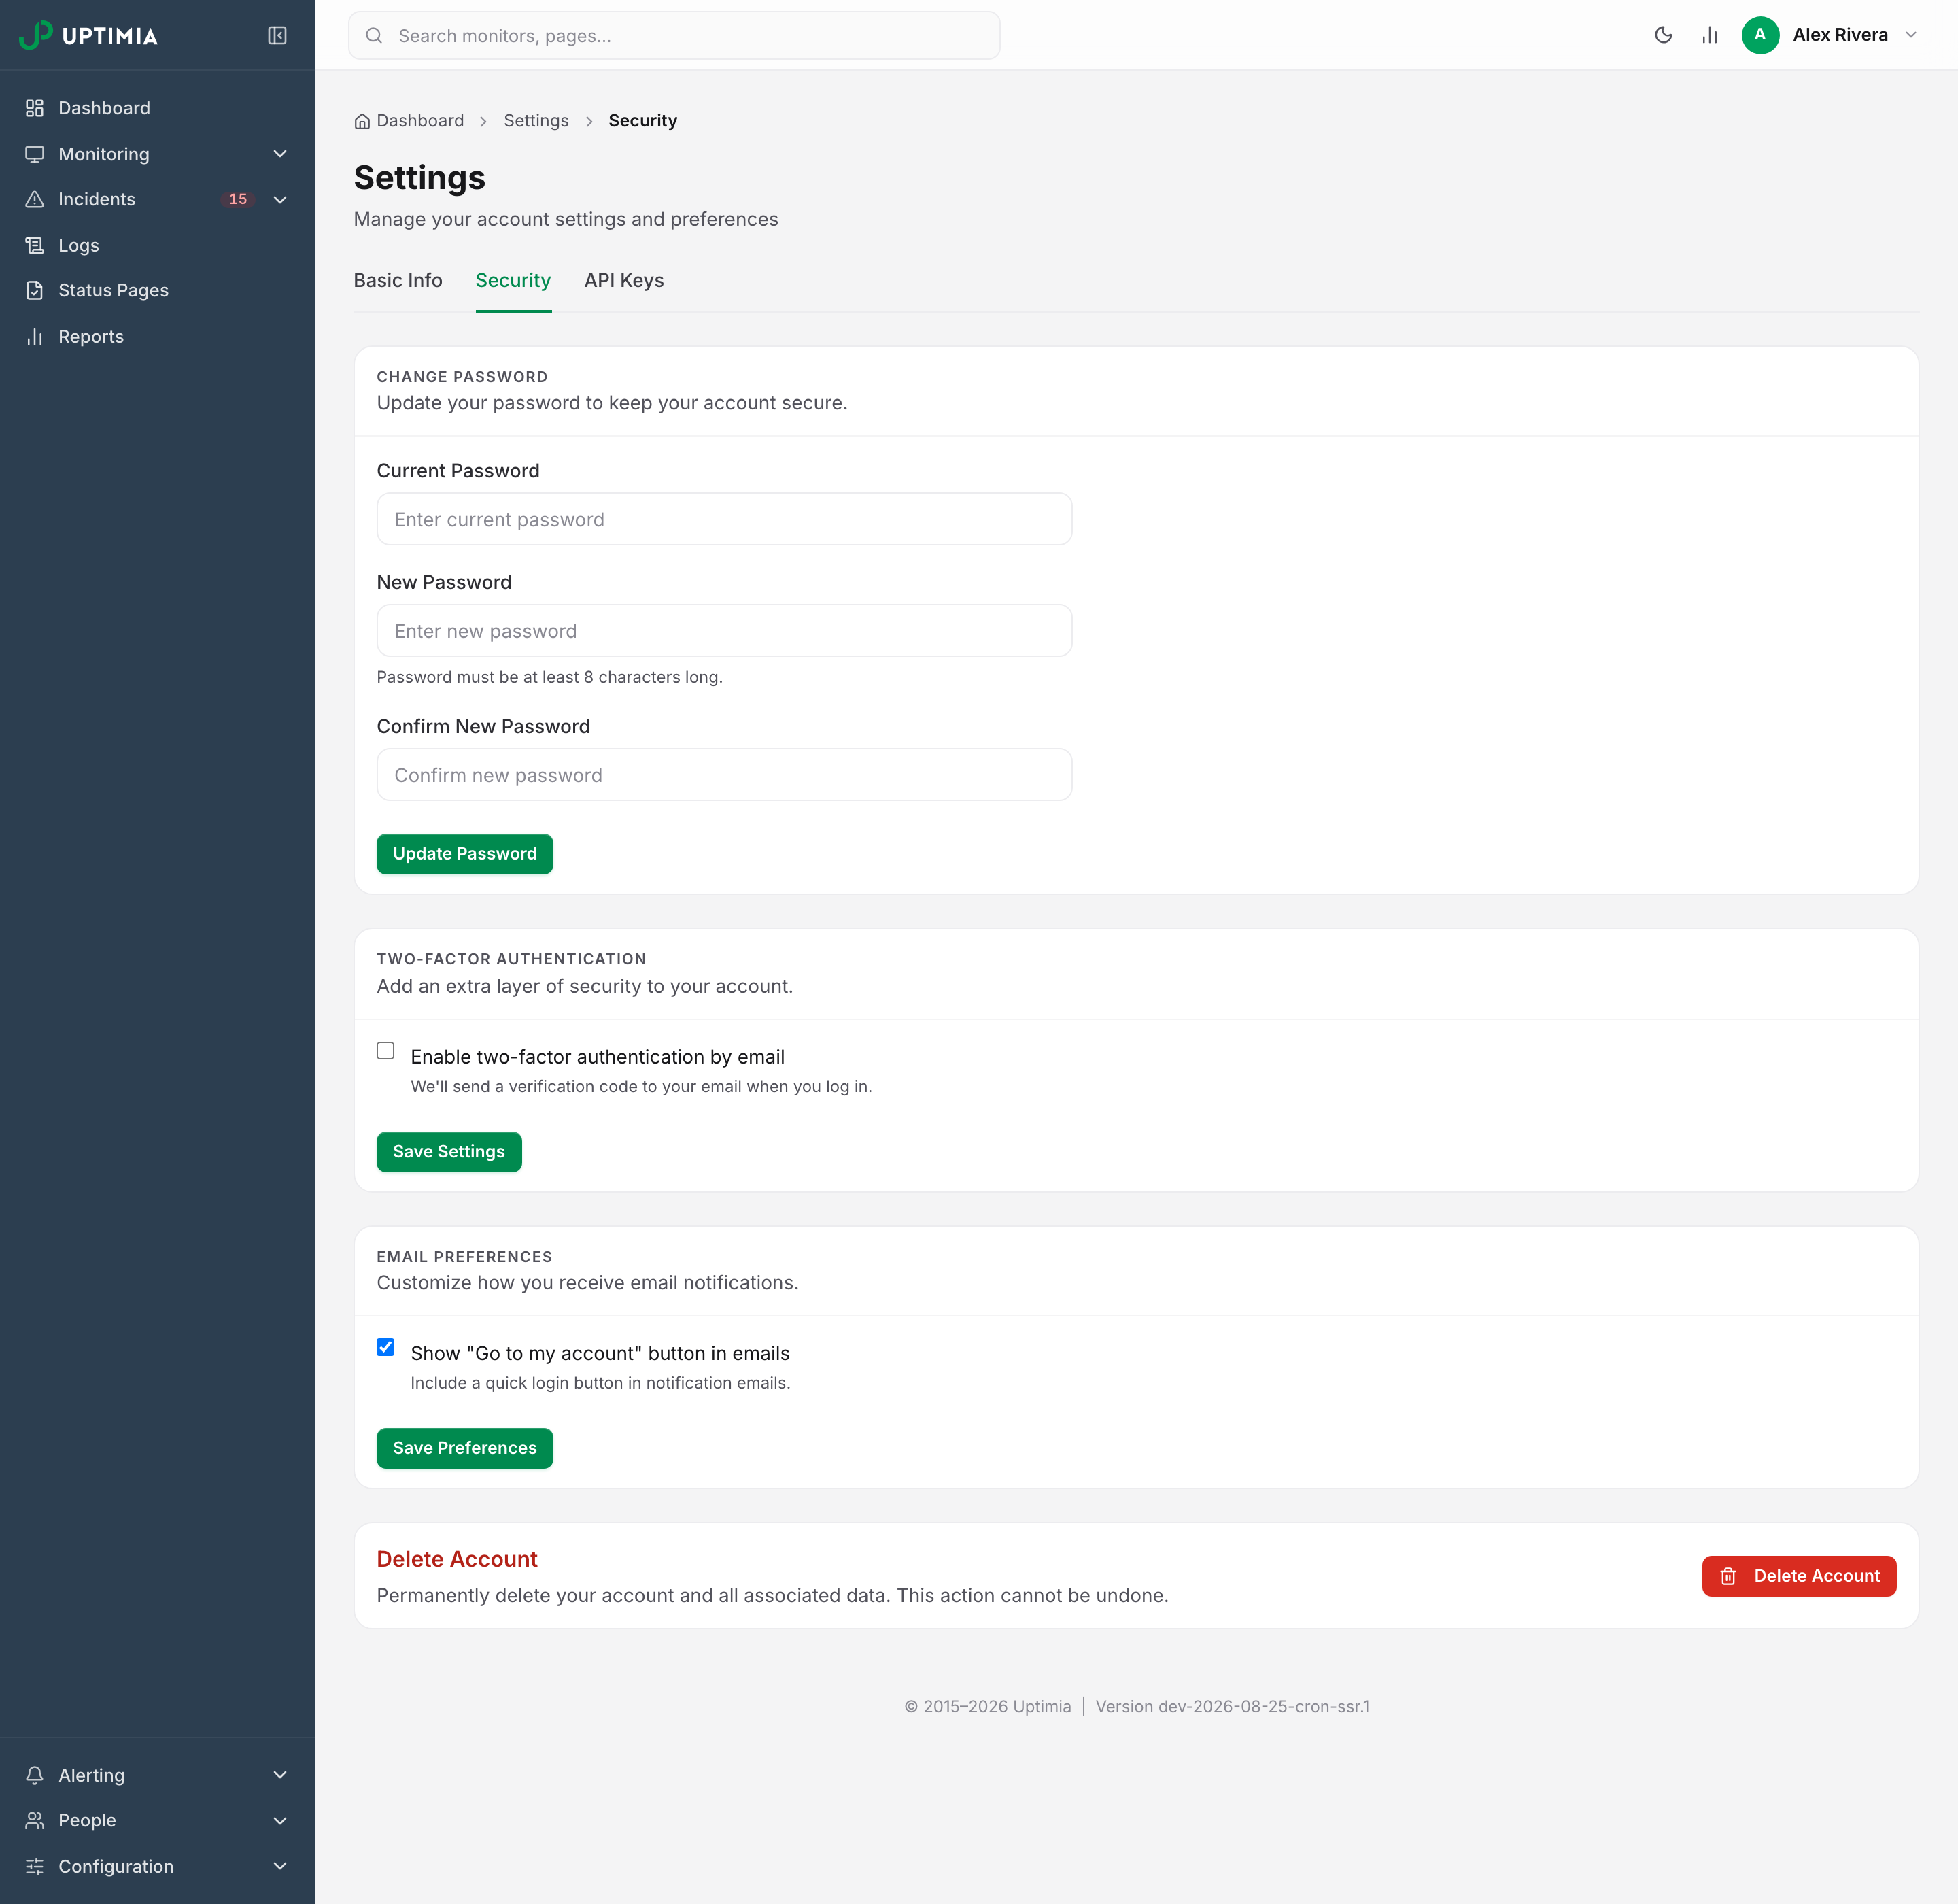1958x1904 pixels.
Task: Expand the Configuration menu chevron
Action: coord(280,1866)
